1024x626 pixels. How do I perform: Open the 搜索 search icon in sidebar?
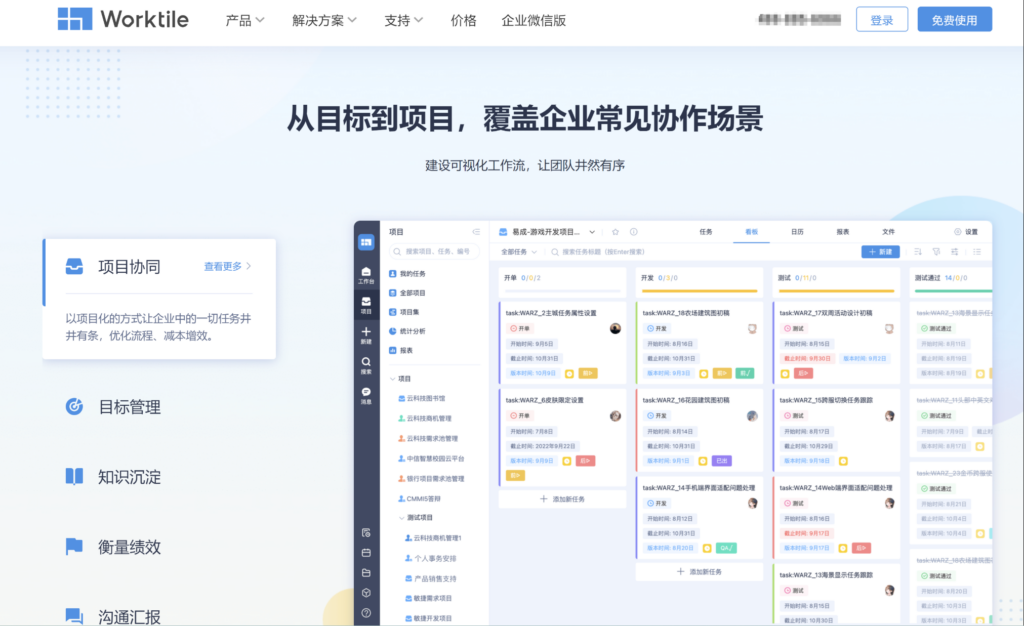pyautogui.click(x=366, y=365)
